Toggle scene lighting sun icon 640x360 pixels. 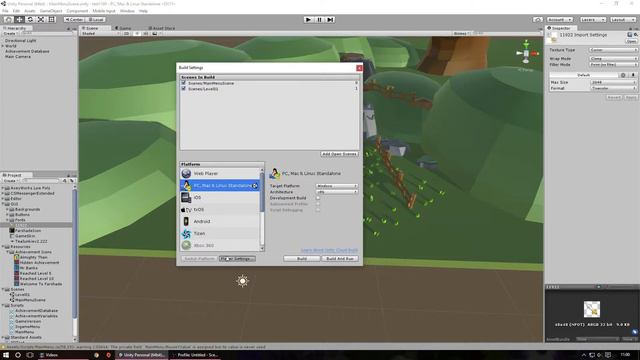137,33
